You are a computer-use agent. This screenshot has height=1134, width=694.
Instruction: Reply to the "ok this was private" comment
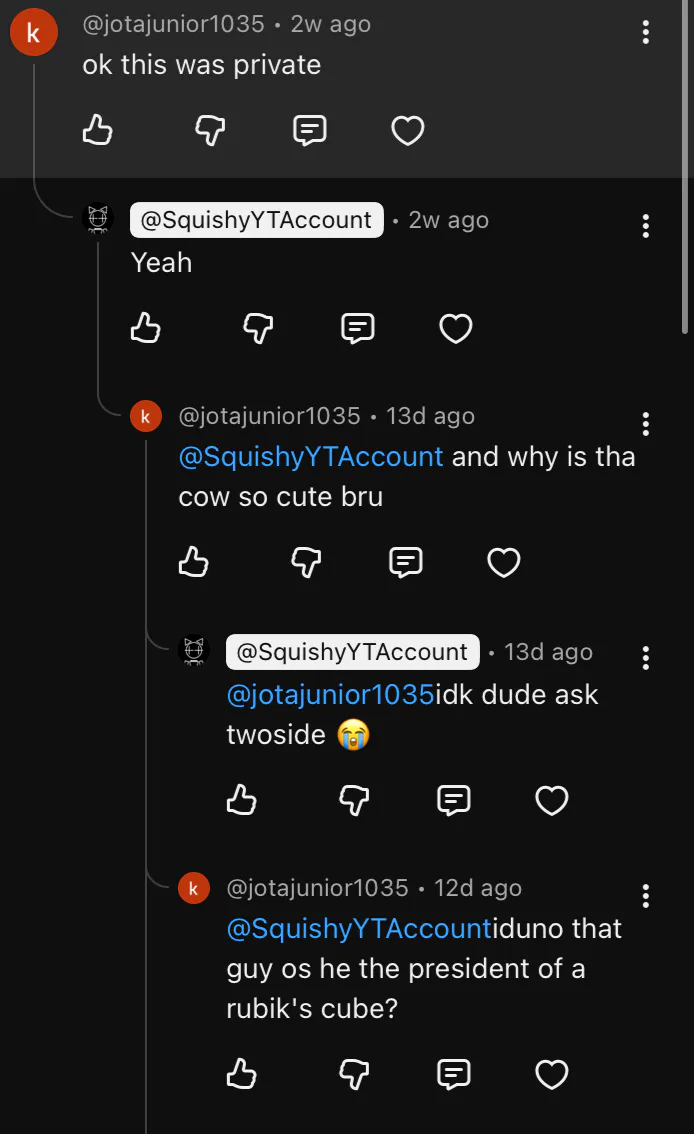click(310, 130)
